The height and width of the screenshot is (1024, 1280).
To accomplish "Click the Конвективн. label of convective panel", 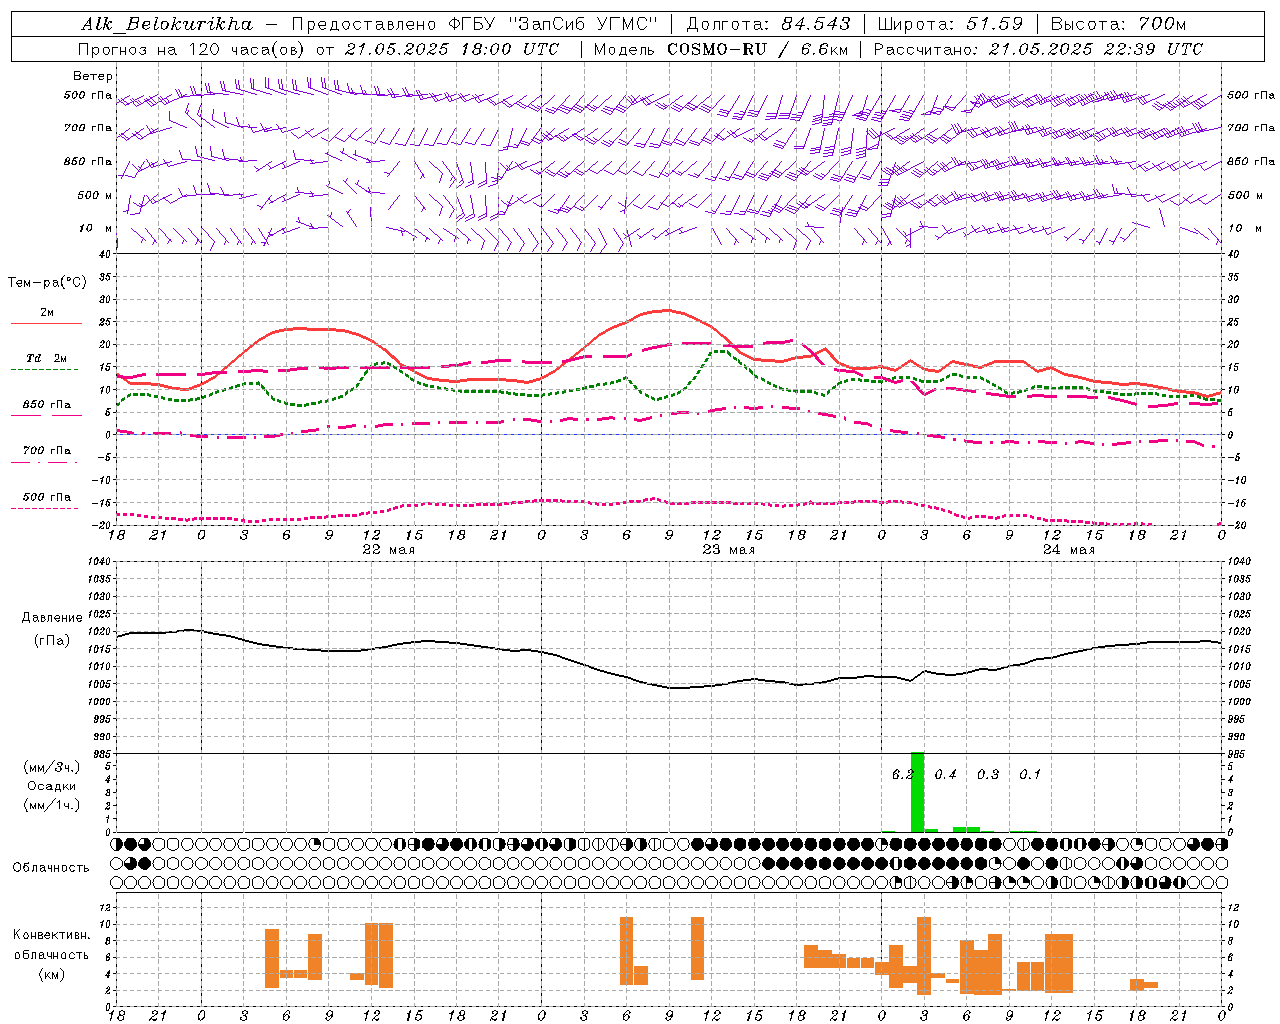I will [52, 934].
